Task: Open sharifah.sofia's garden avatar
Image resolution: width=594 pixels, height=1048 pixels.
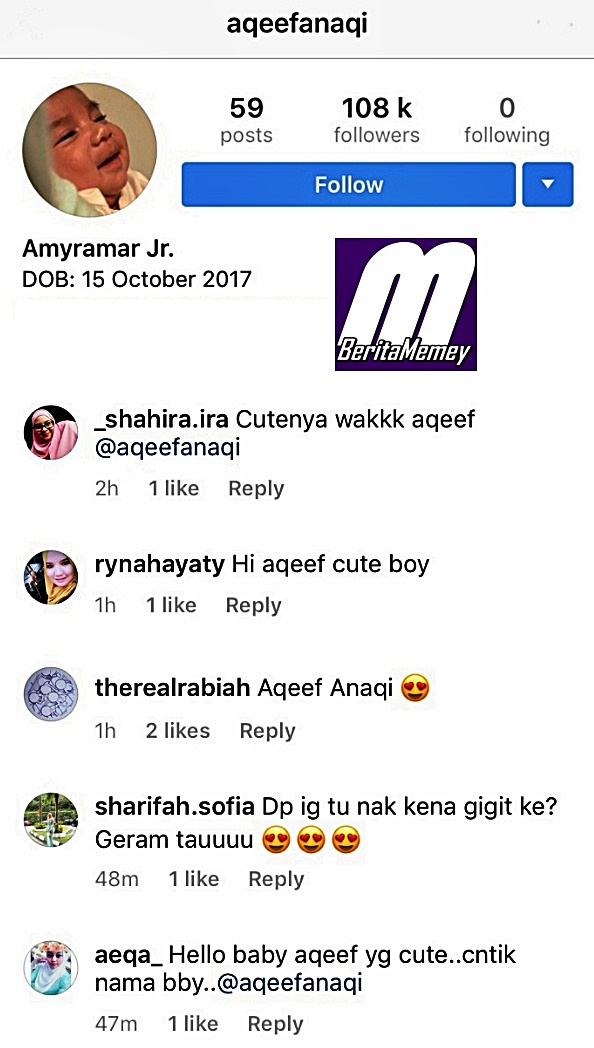Action: click(51, 820)
